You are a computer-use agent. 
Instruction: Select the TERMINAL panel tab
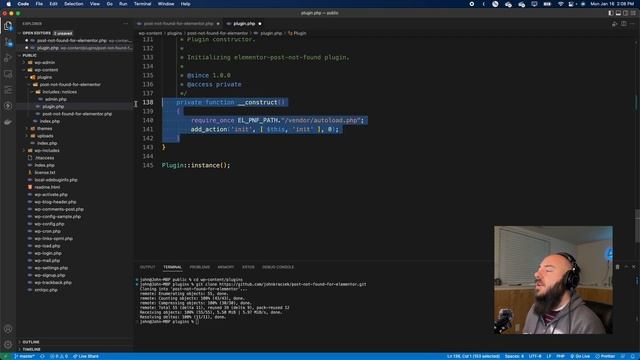tap(173, 267)
